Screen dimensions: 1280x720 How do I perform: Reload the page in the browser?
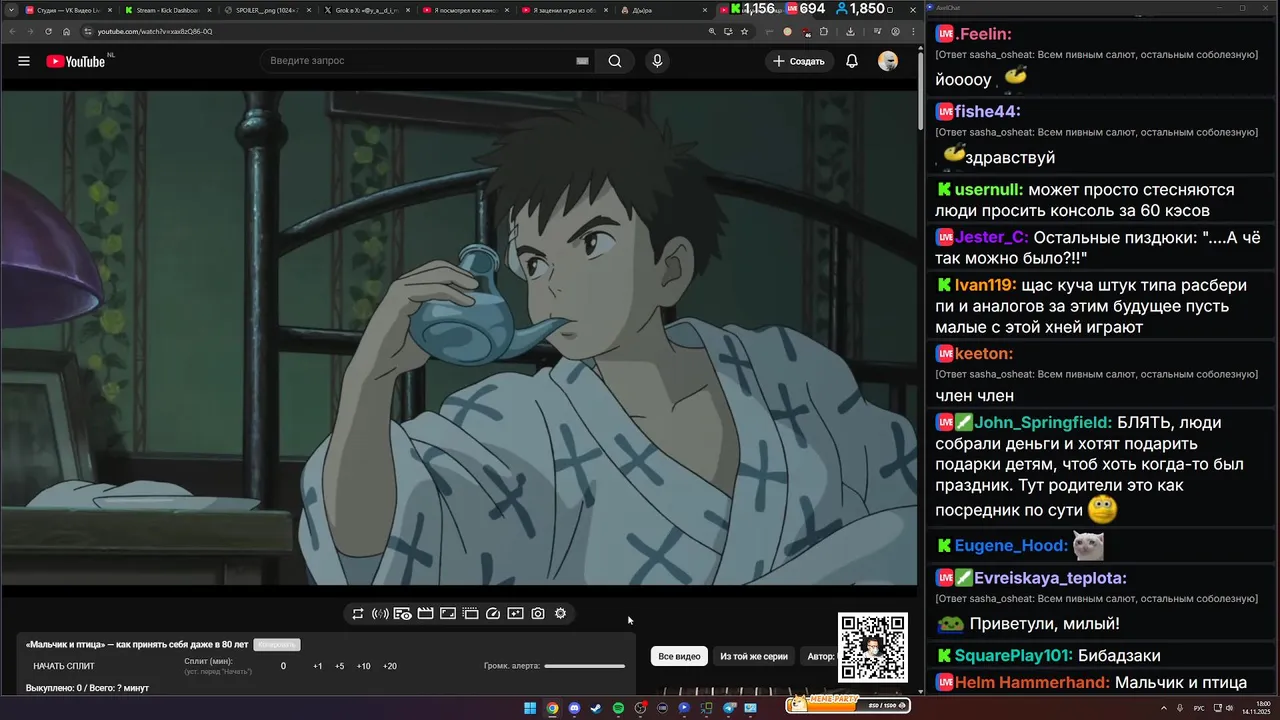click(x=48, y=31)
